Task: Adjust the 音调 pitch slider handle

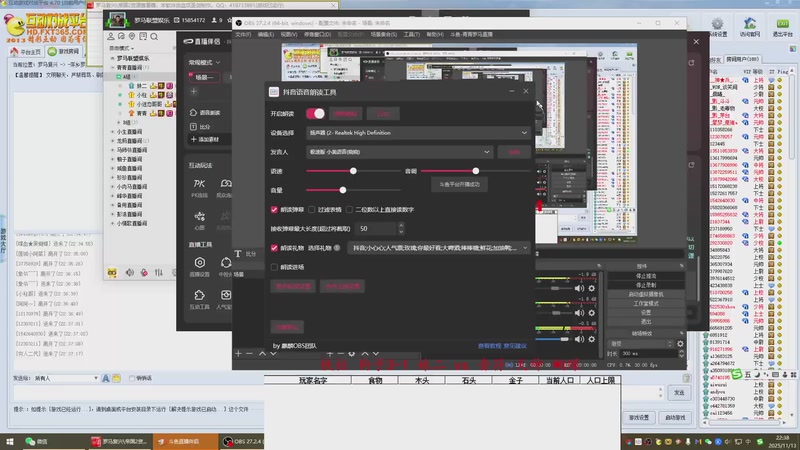Action: coord(476,171)
